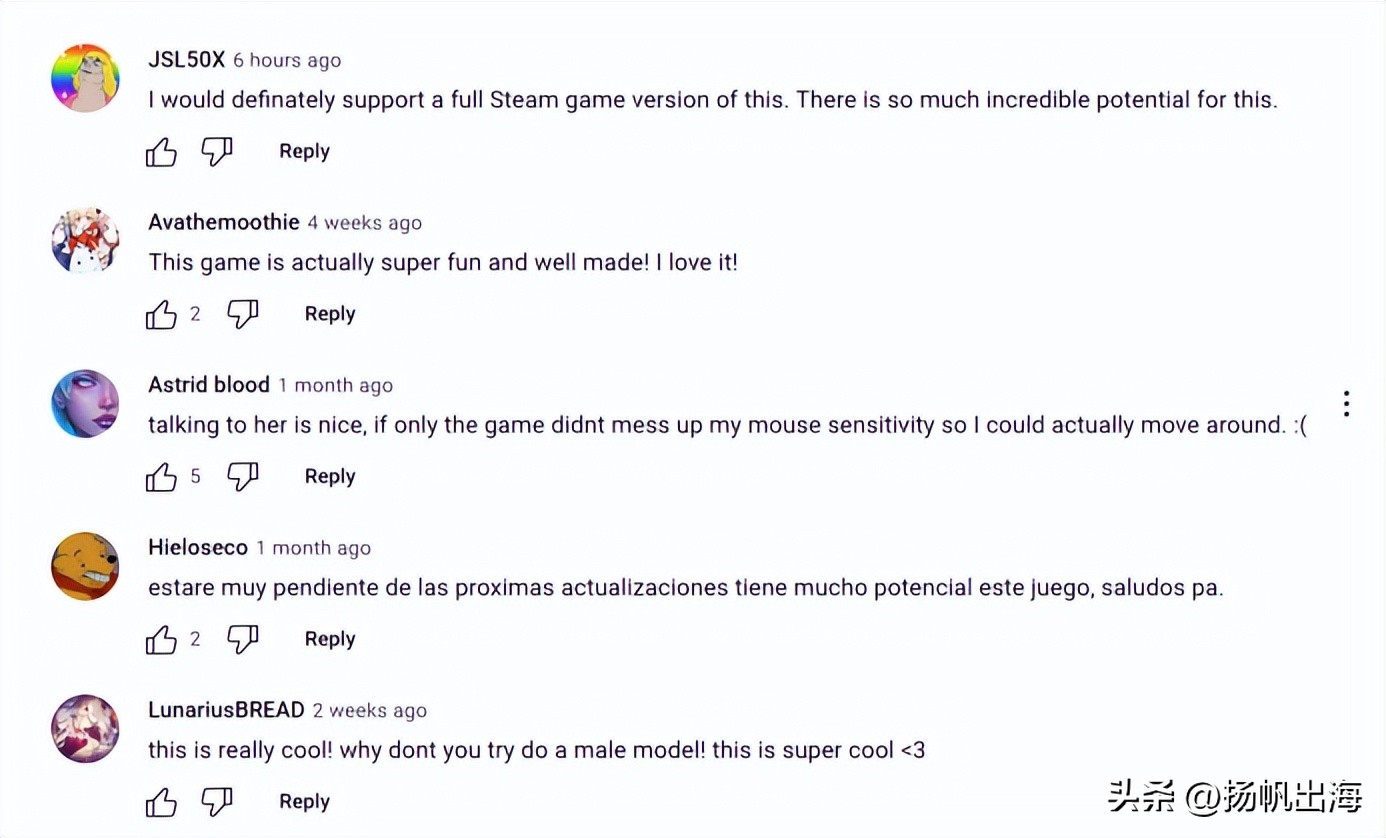This screenshot has width=1386, height=838.
Task: Like the comment by JSL50X
Action: tap(161, 152)
